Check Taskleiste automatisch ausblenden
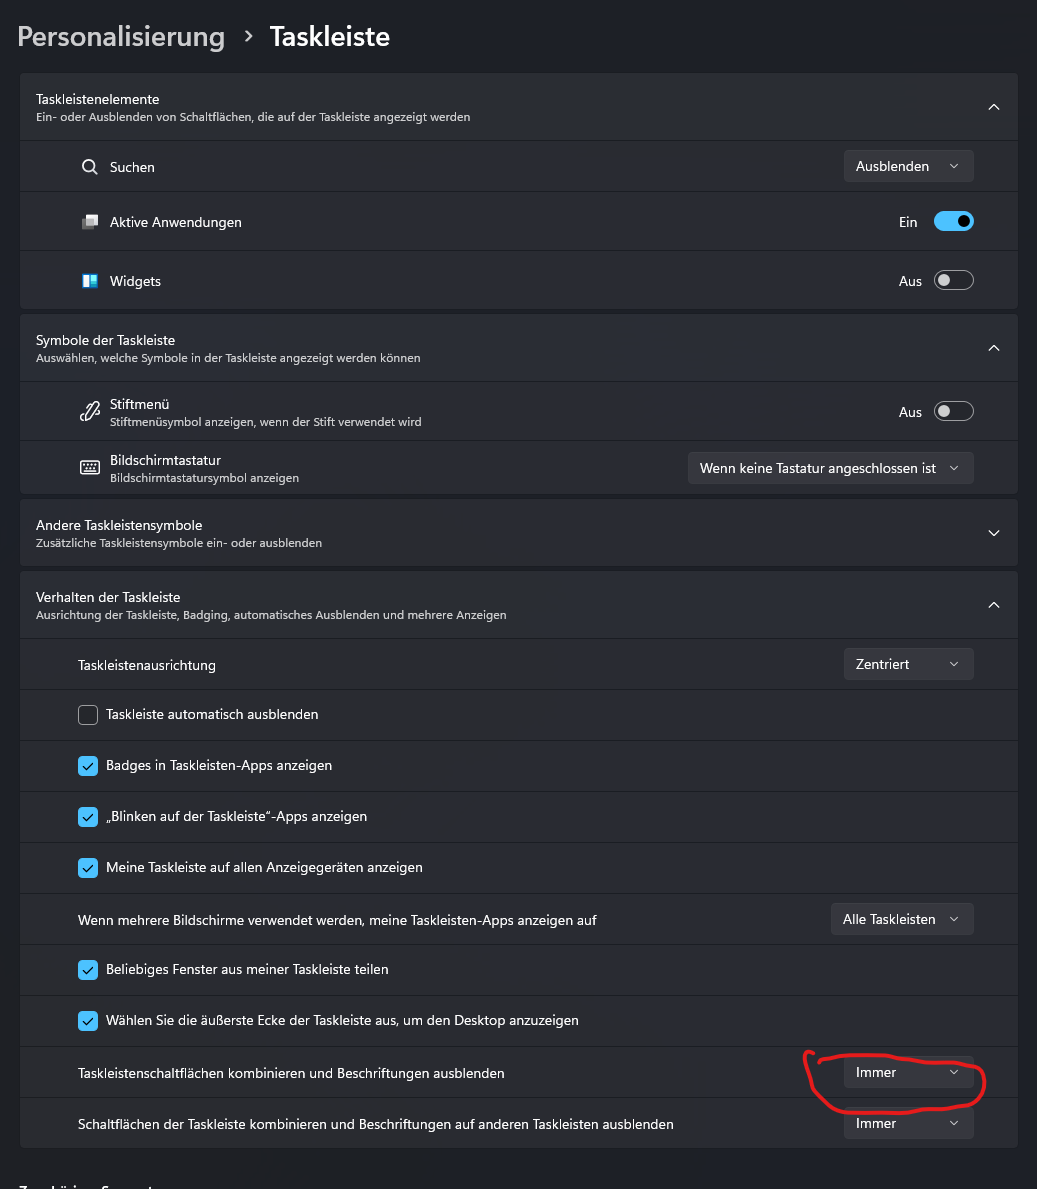 click(x=88, y=715)
